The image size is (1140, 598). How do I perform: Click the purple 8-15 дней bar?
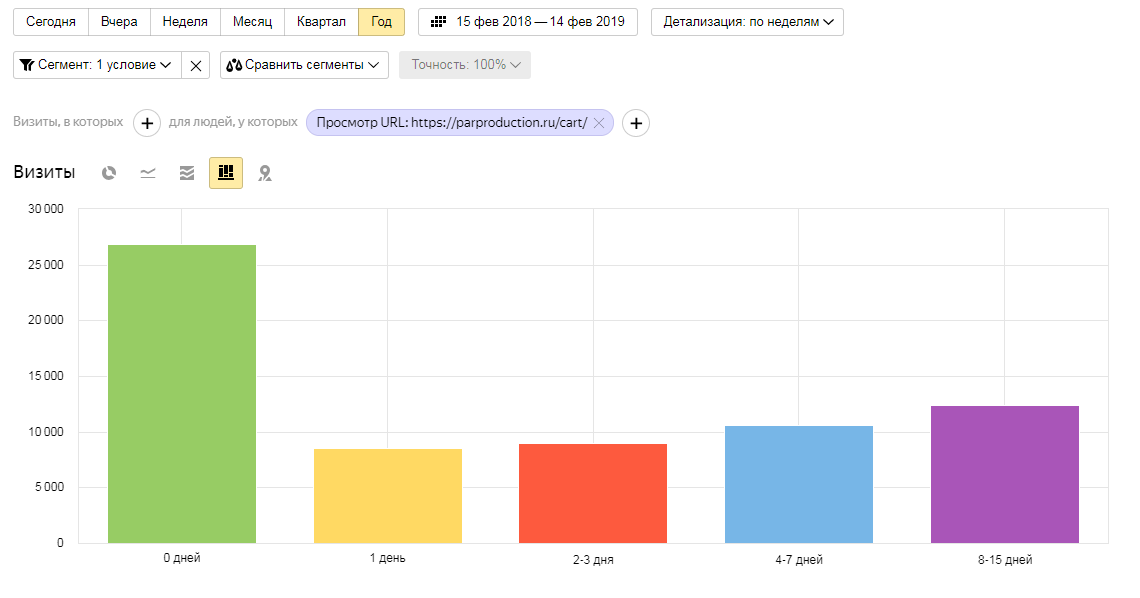[x=1004, y=474]
